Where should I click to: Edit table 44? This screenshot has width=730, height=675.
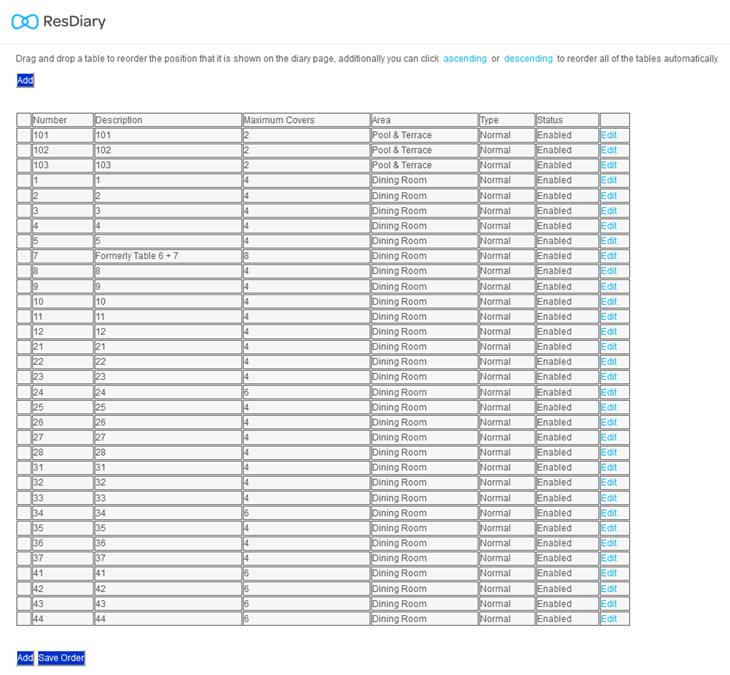[608, 619]
